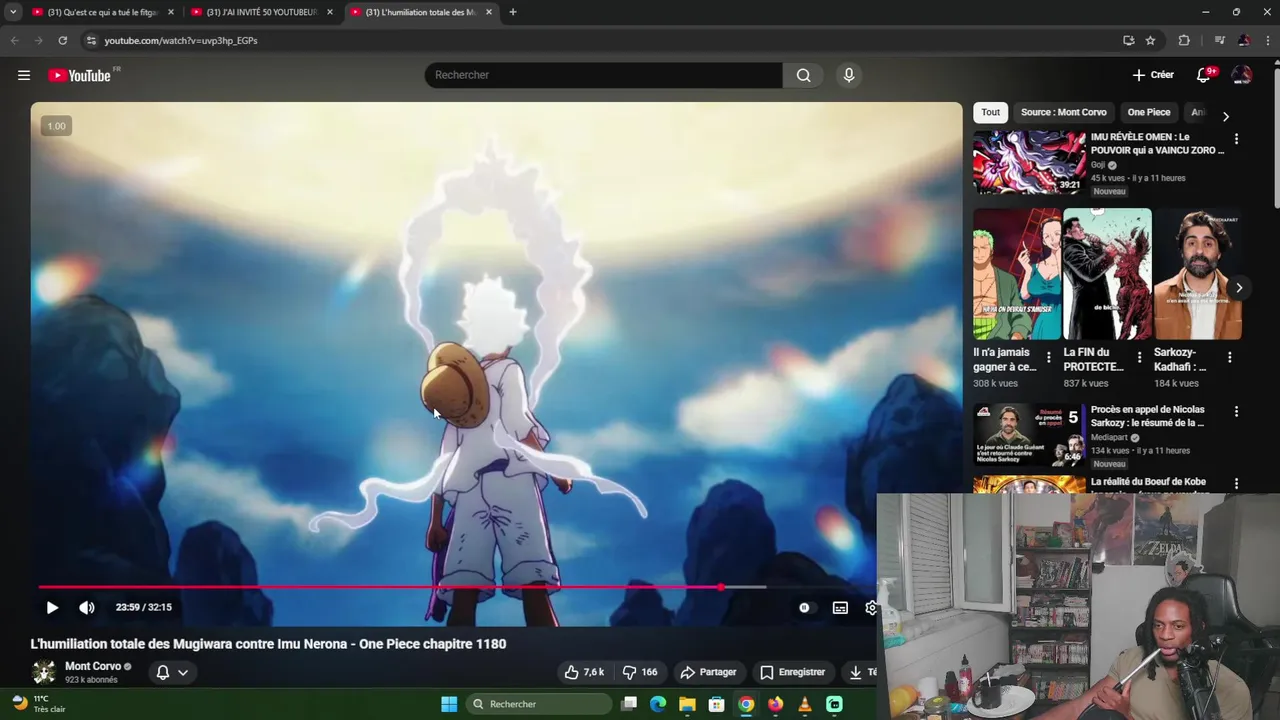Open the Chrome three-dot menu
Viewport: 1280px width, 720px height.
pyautogui.click(x=1268, y=40)
